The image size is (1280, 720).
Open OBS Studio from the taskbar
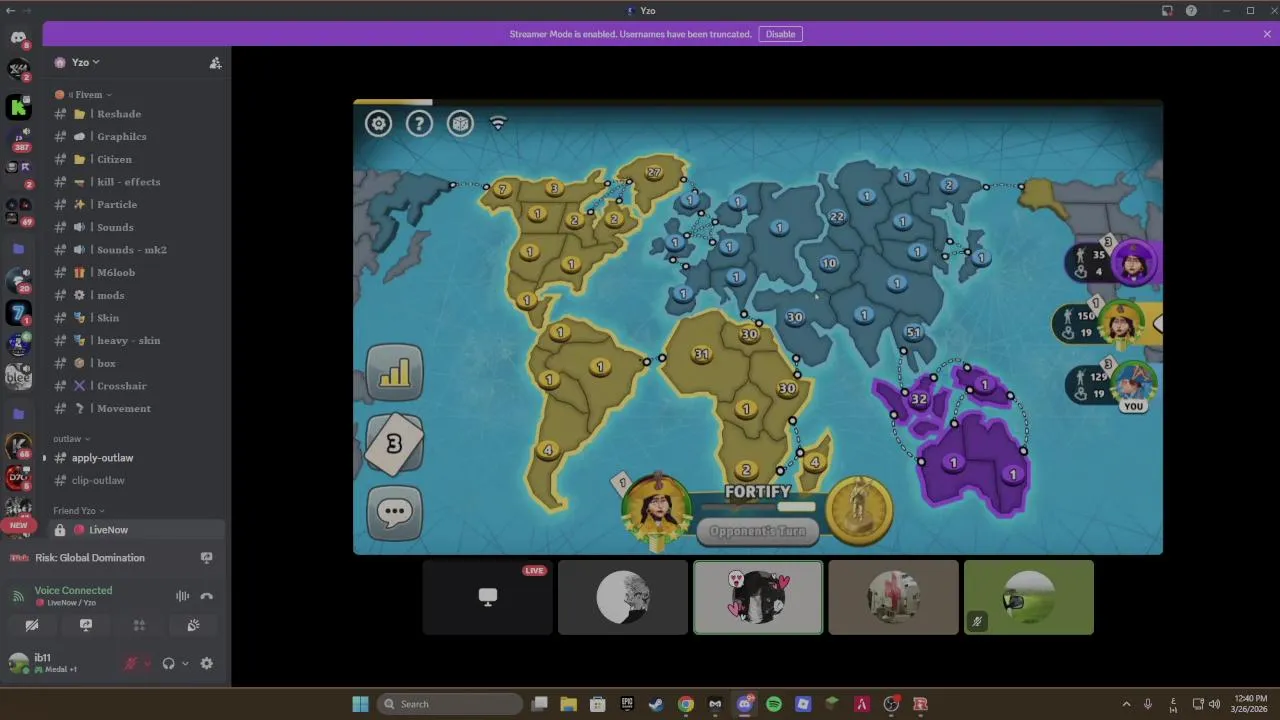891,704
